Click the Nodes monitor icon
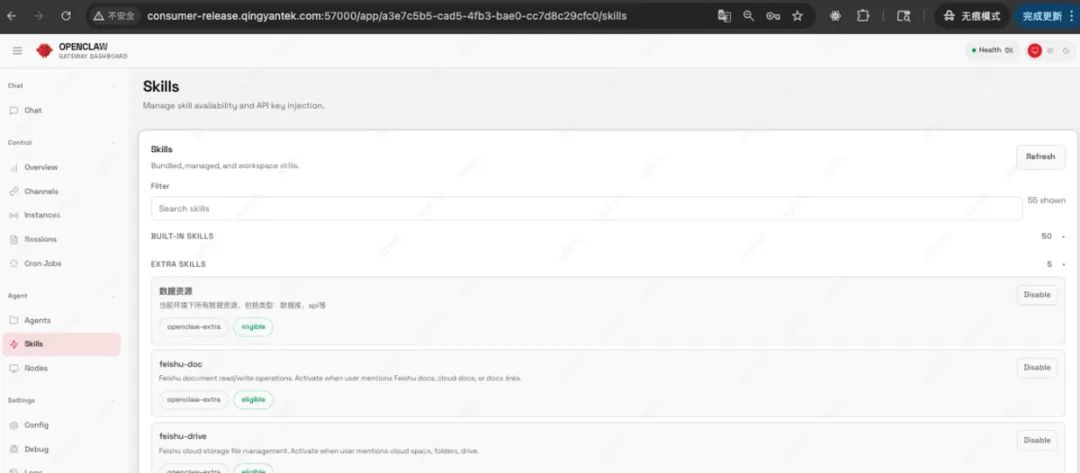This screenshot has height=473, width=1080. [14, 368]
